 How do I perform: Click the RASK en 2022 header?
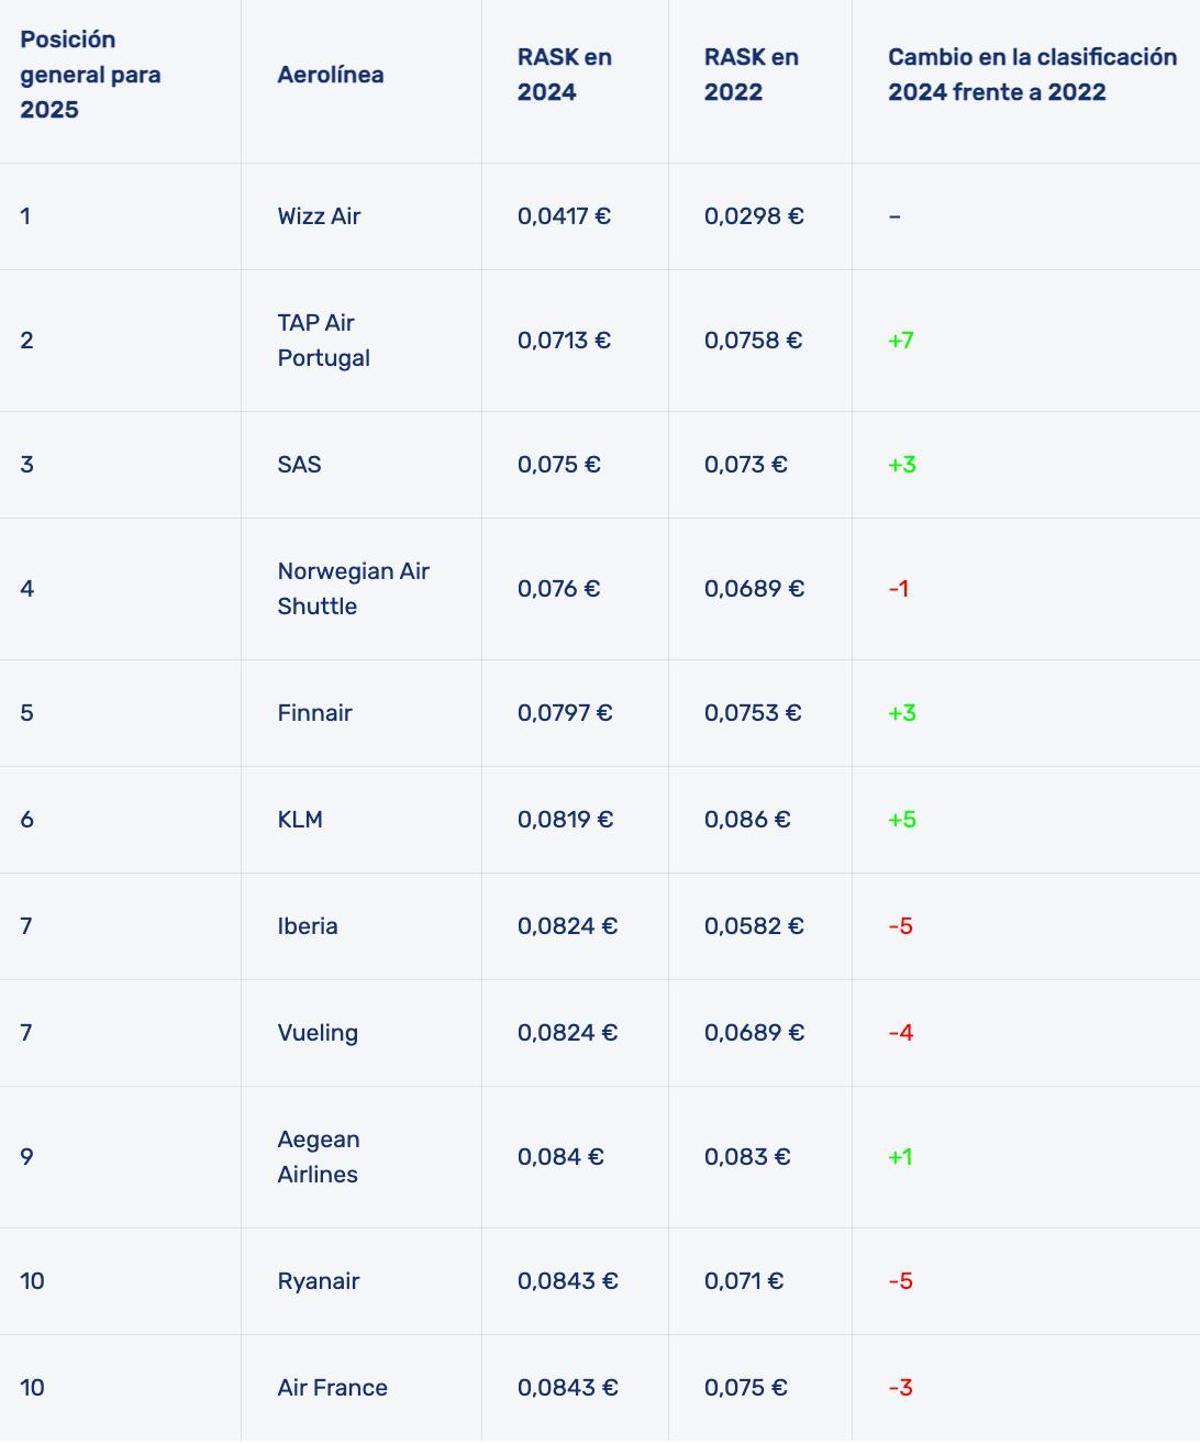coord(751,75)
